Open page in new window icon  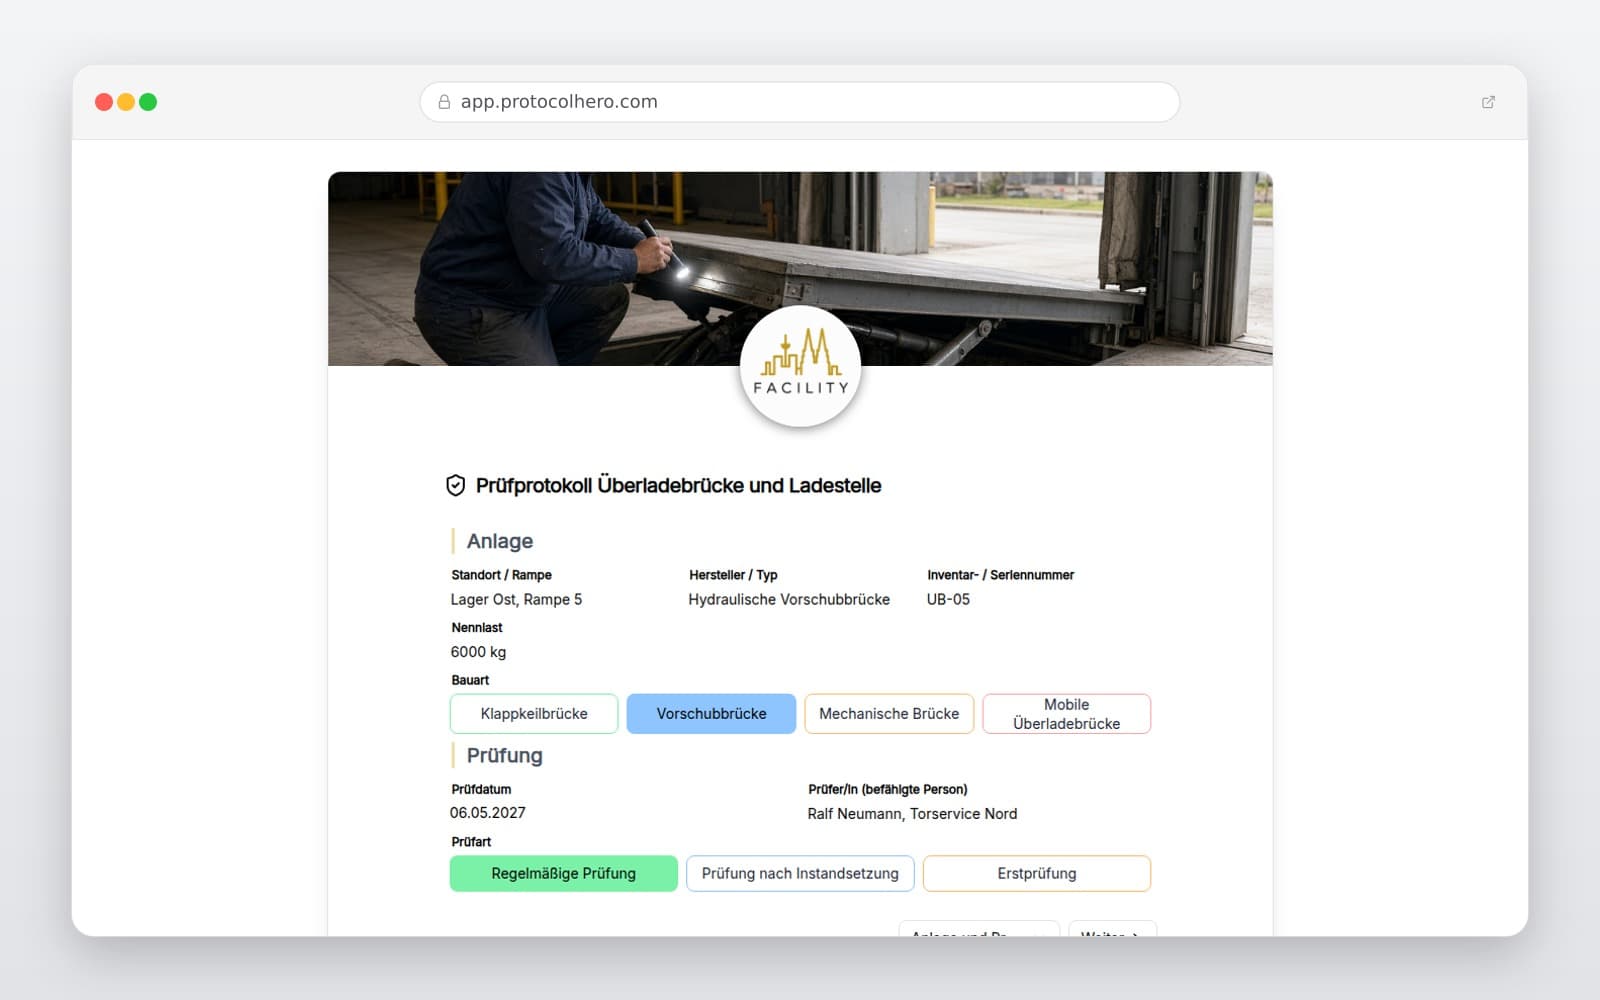1488,102
